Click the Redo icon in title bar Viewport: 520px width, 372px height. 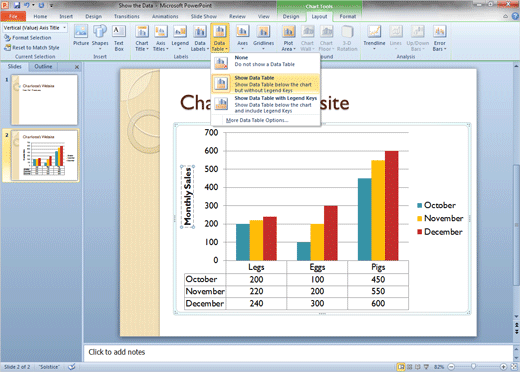[x=41, y=5]
